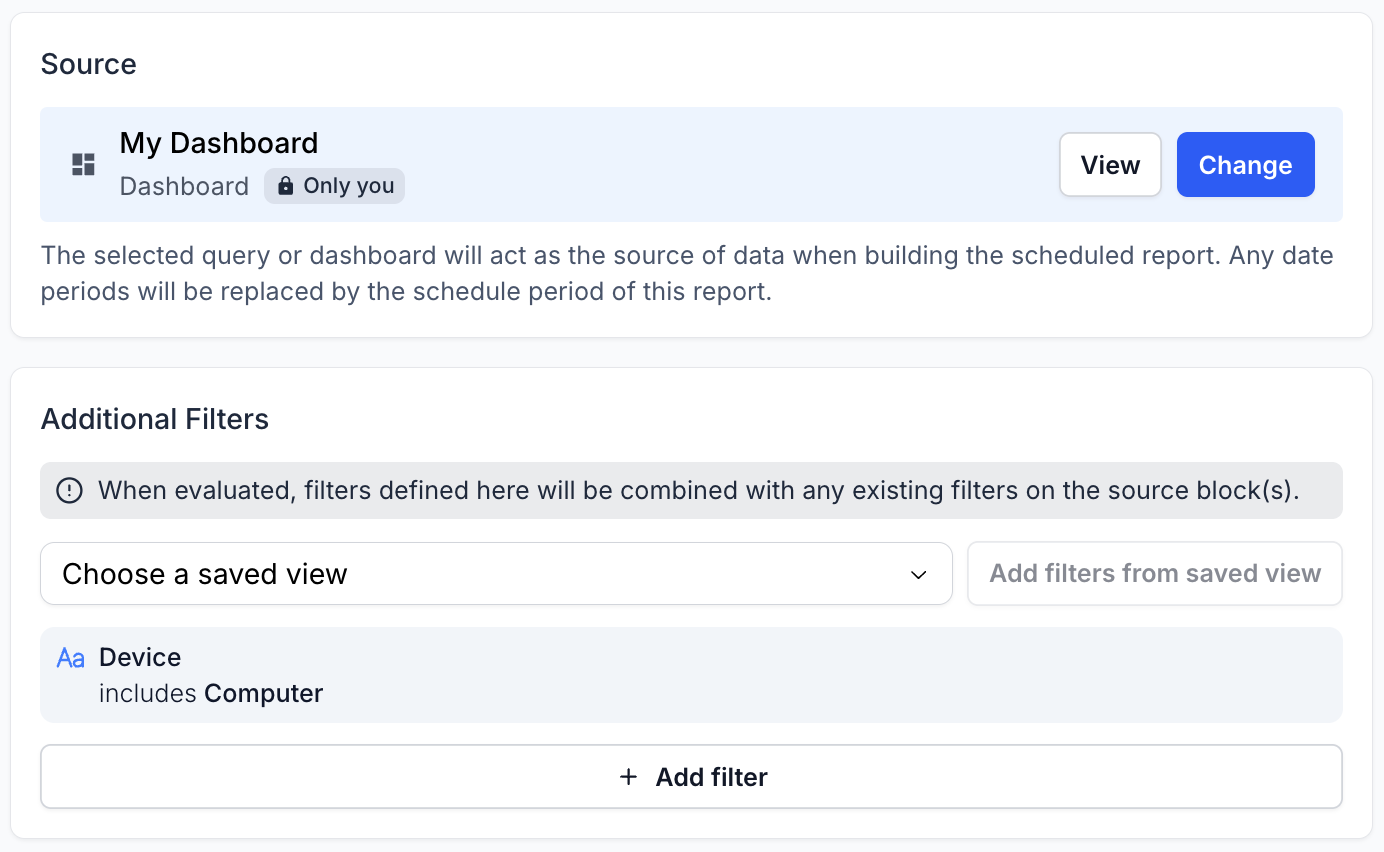The width and height of the screenshot is (1384, 852).
Task: Open the Choose a saved view dropdown
Action: tap(495, 574)
